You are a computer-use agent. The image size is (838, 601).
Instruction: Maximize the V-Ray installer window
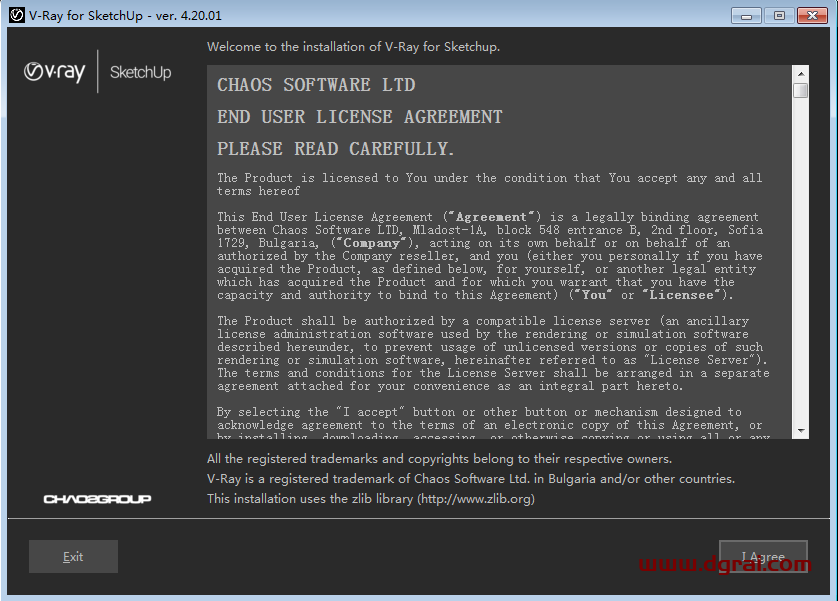click(779, 15)
